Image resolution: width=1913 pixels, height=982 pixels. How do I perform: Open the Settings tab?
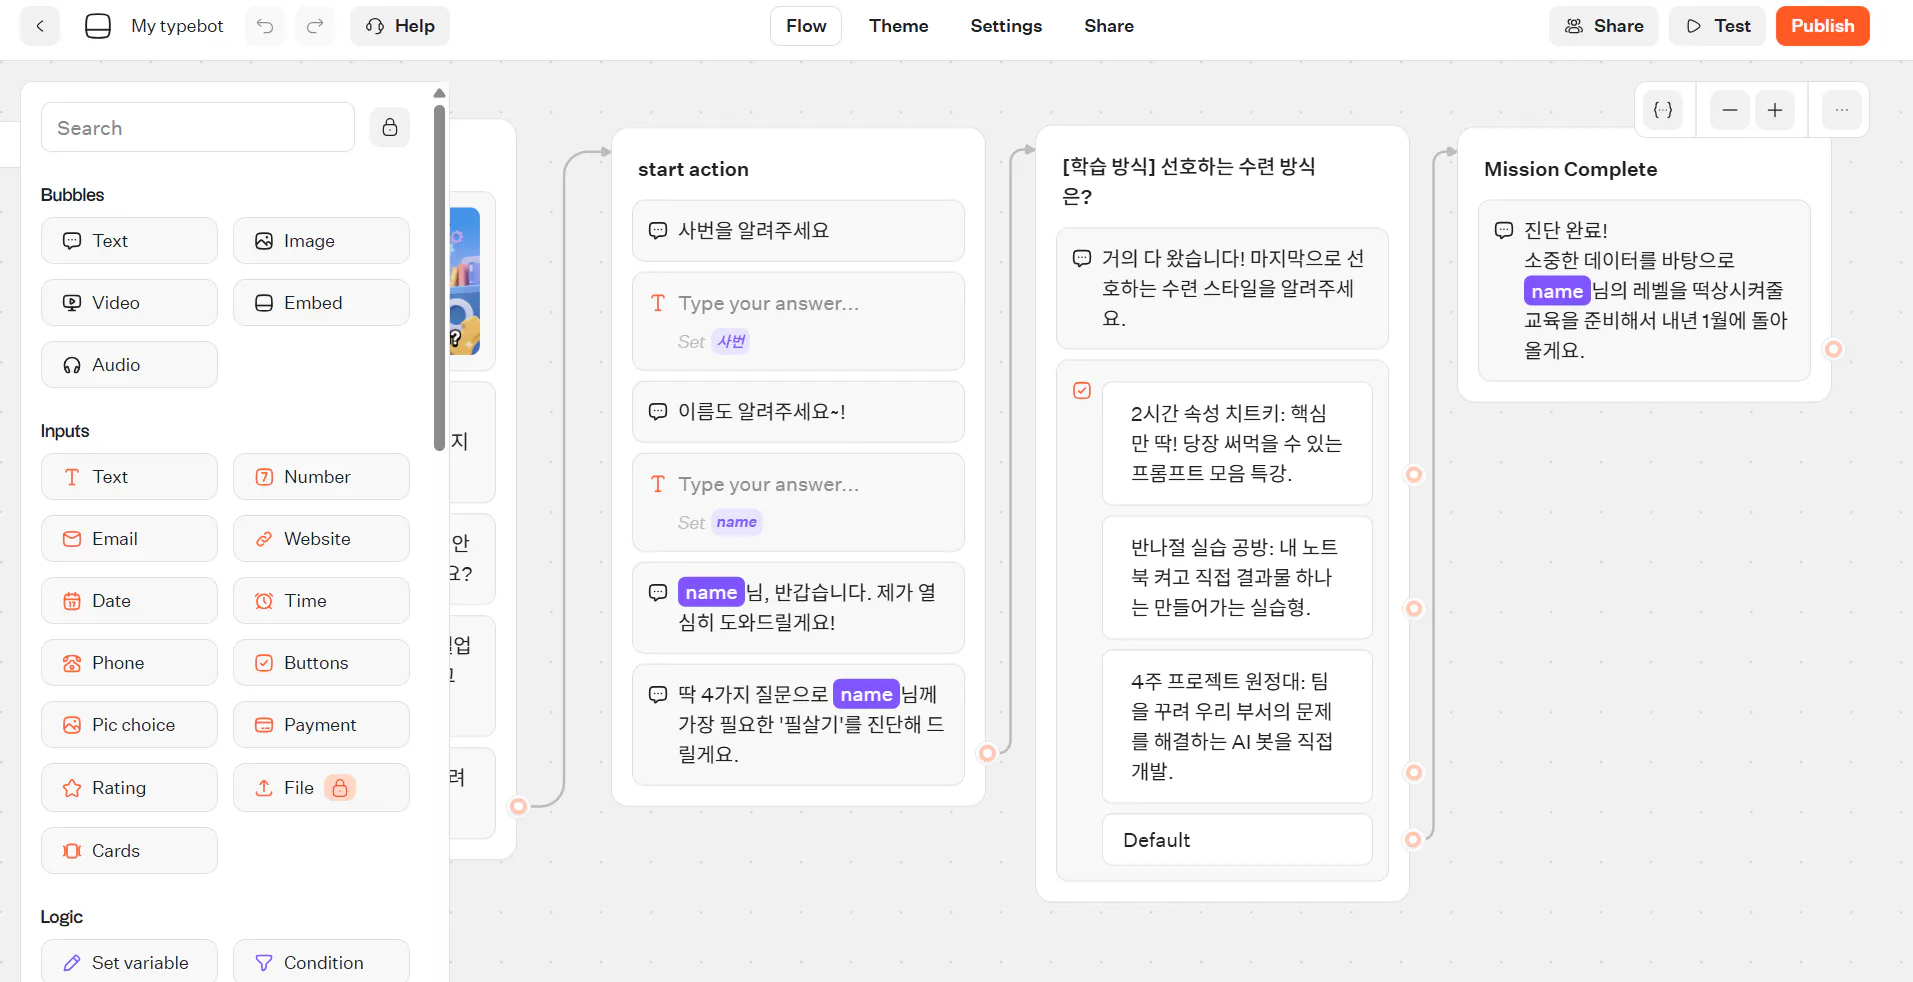1006,25
